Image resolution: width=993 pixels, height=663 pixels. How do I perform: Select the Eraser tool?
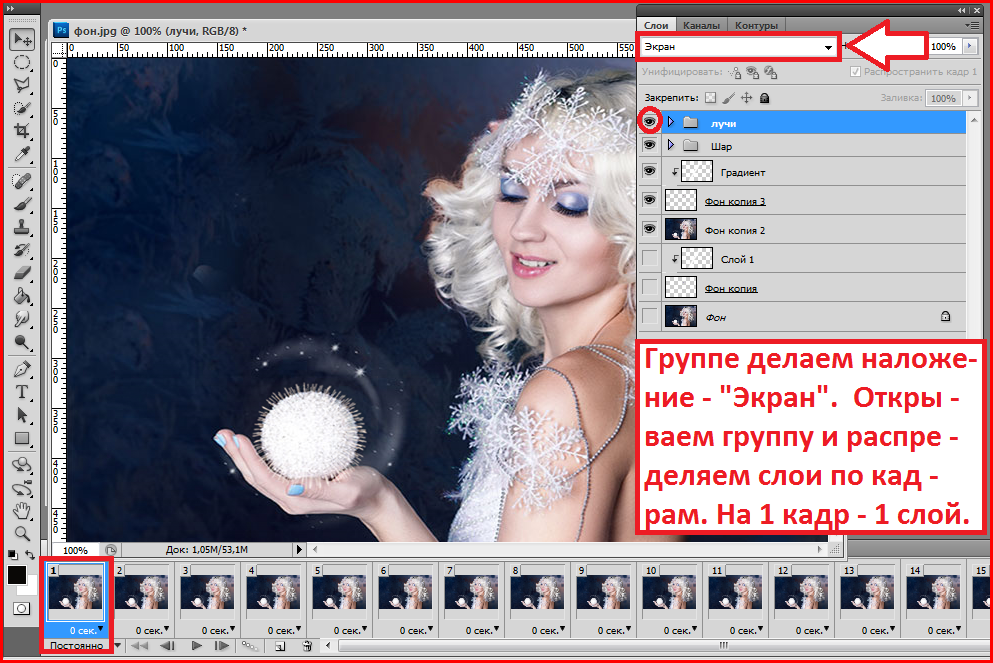[x=22, y=273]
